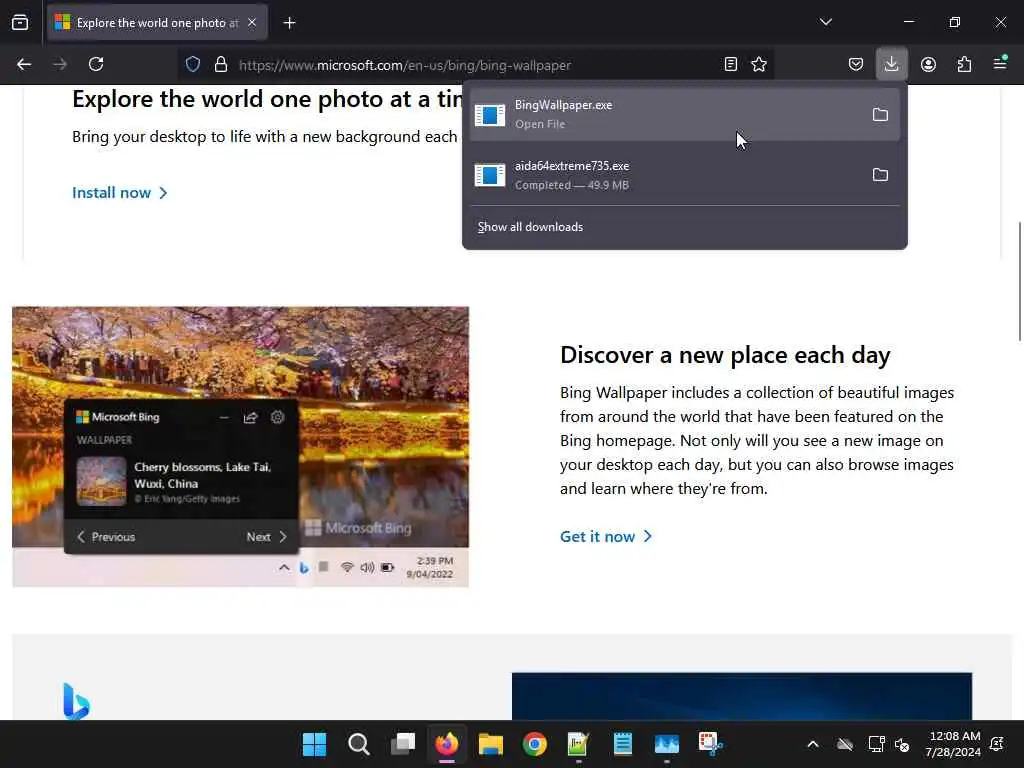Show BingWallpaper.exe in folder
This screenshot has width=1024, height=768.
tap(880, 114)
